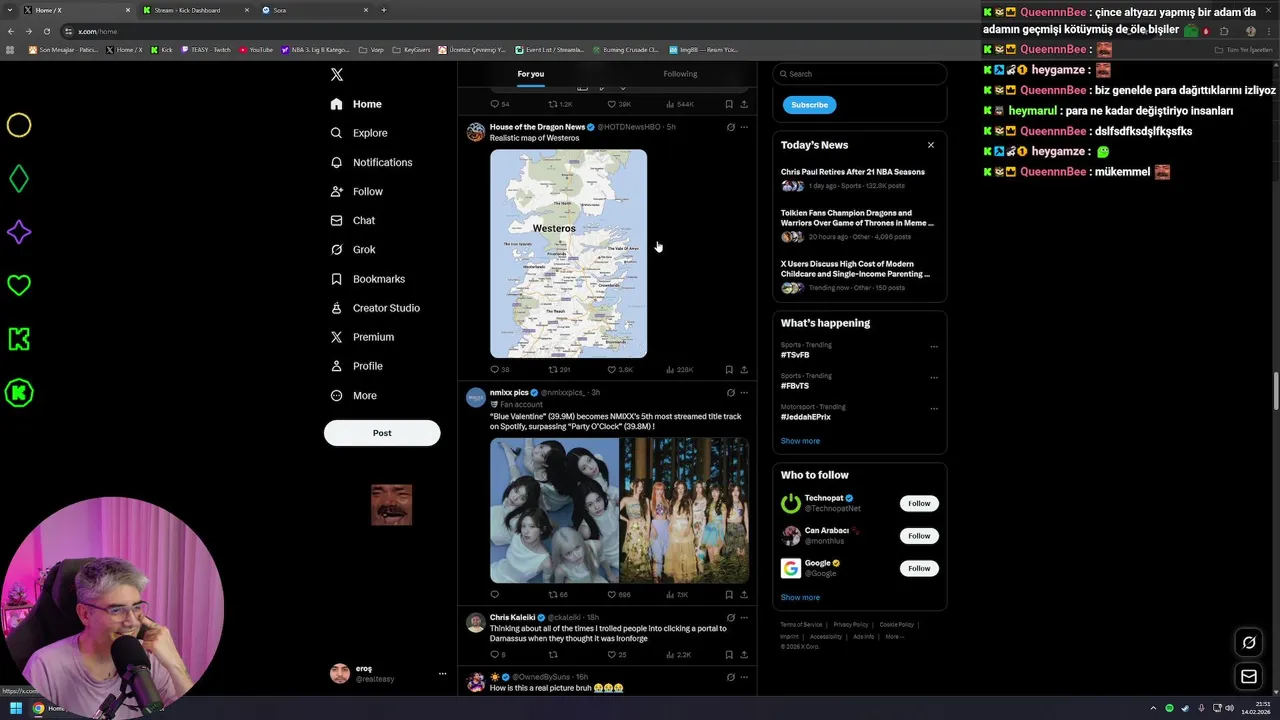Close the Today's News panel
1280x720 pixels.
(930, 145)
